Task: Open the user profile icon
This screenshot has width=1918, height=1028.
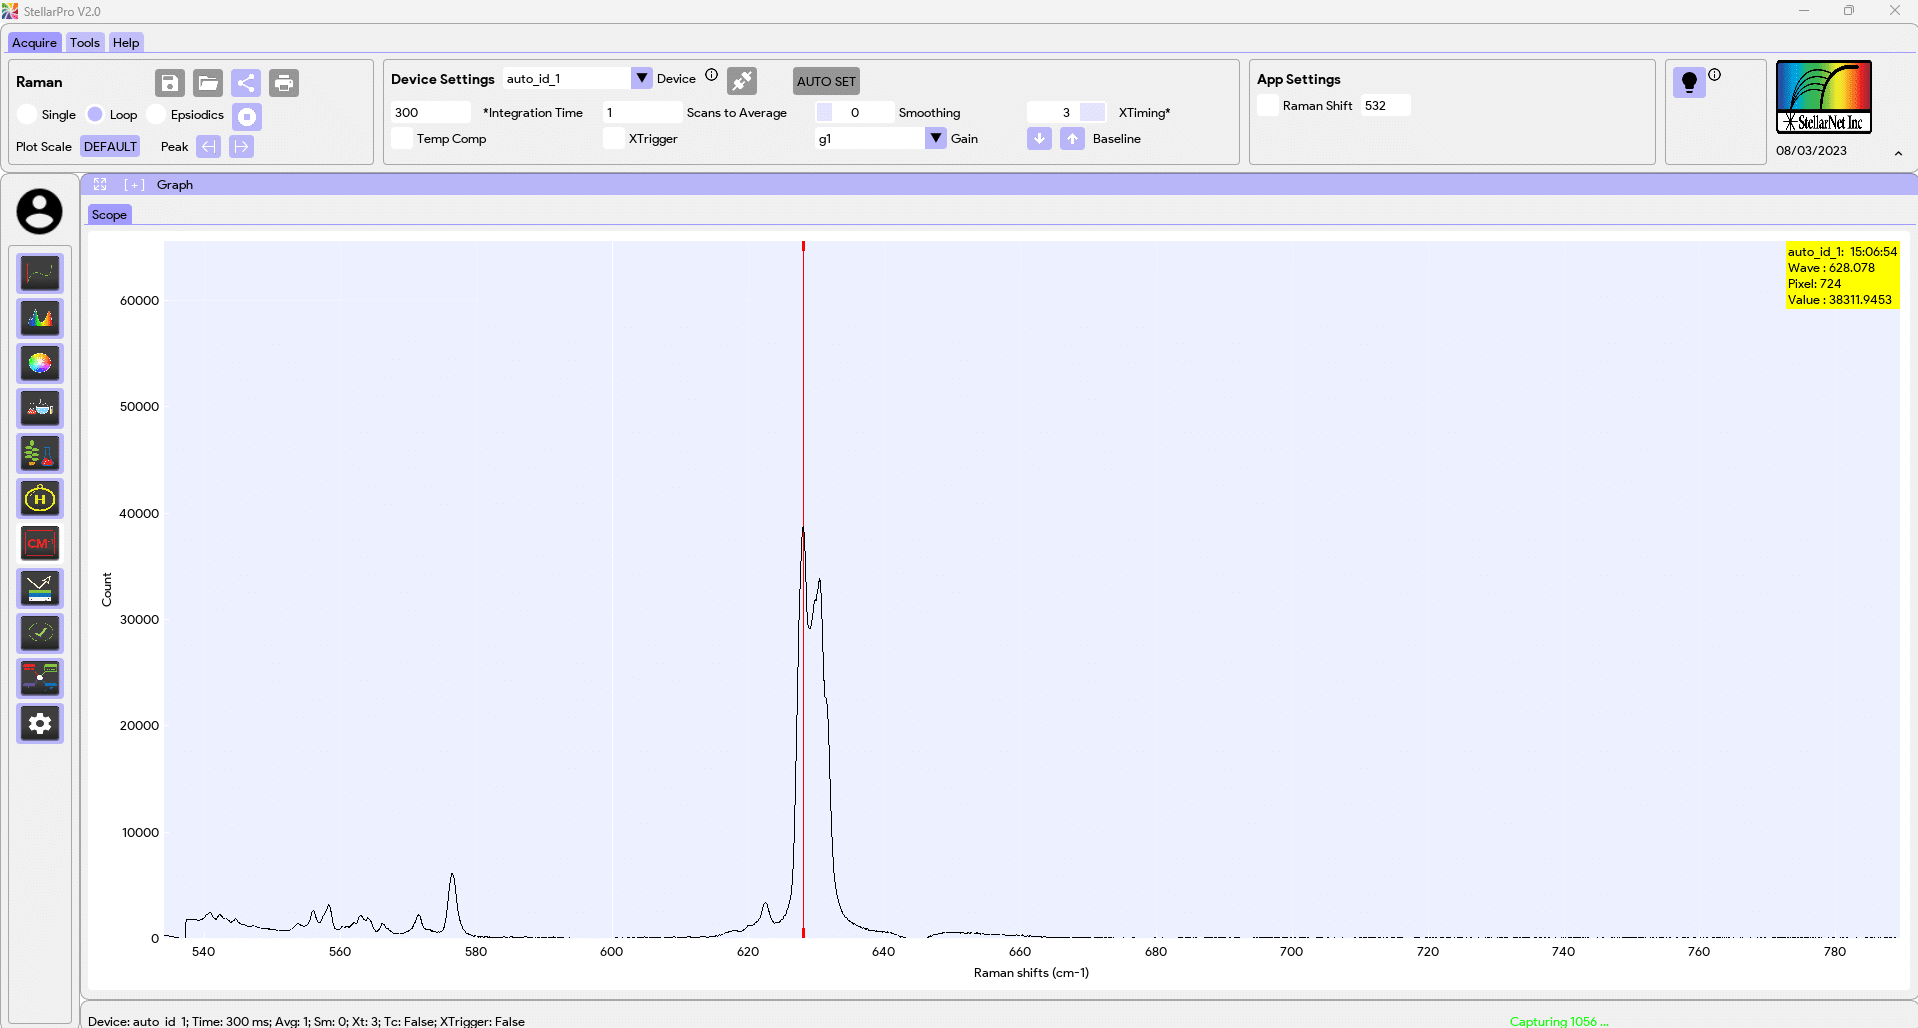Action: click(39, 212)
